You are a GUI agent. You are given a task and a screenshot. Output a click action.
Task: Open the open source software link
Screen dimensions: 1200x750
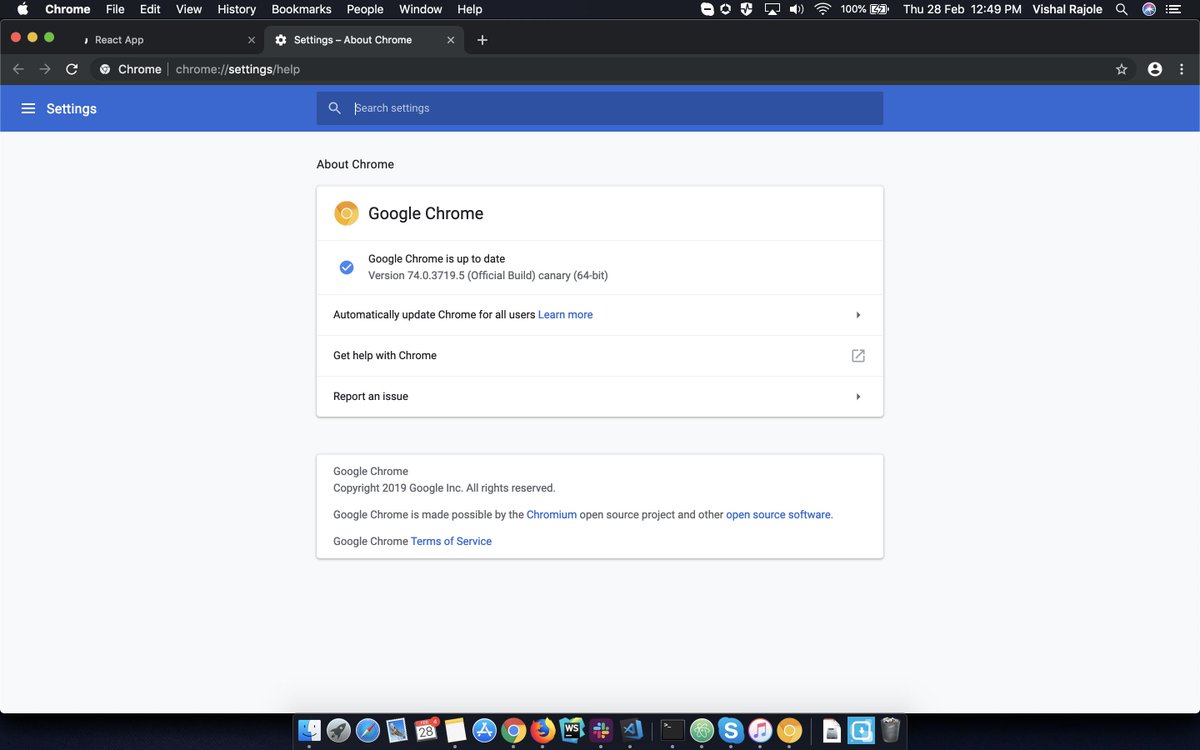pos(778,514)
